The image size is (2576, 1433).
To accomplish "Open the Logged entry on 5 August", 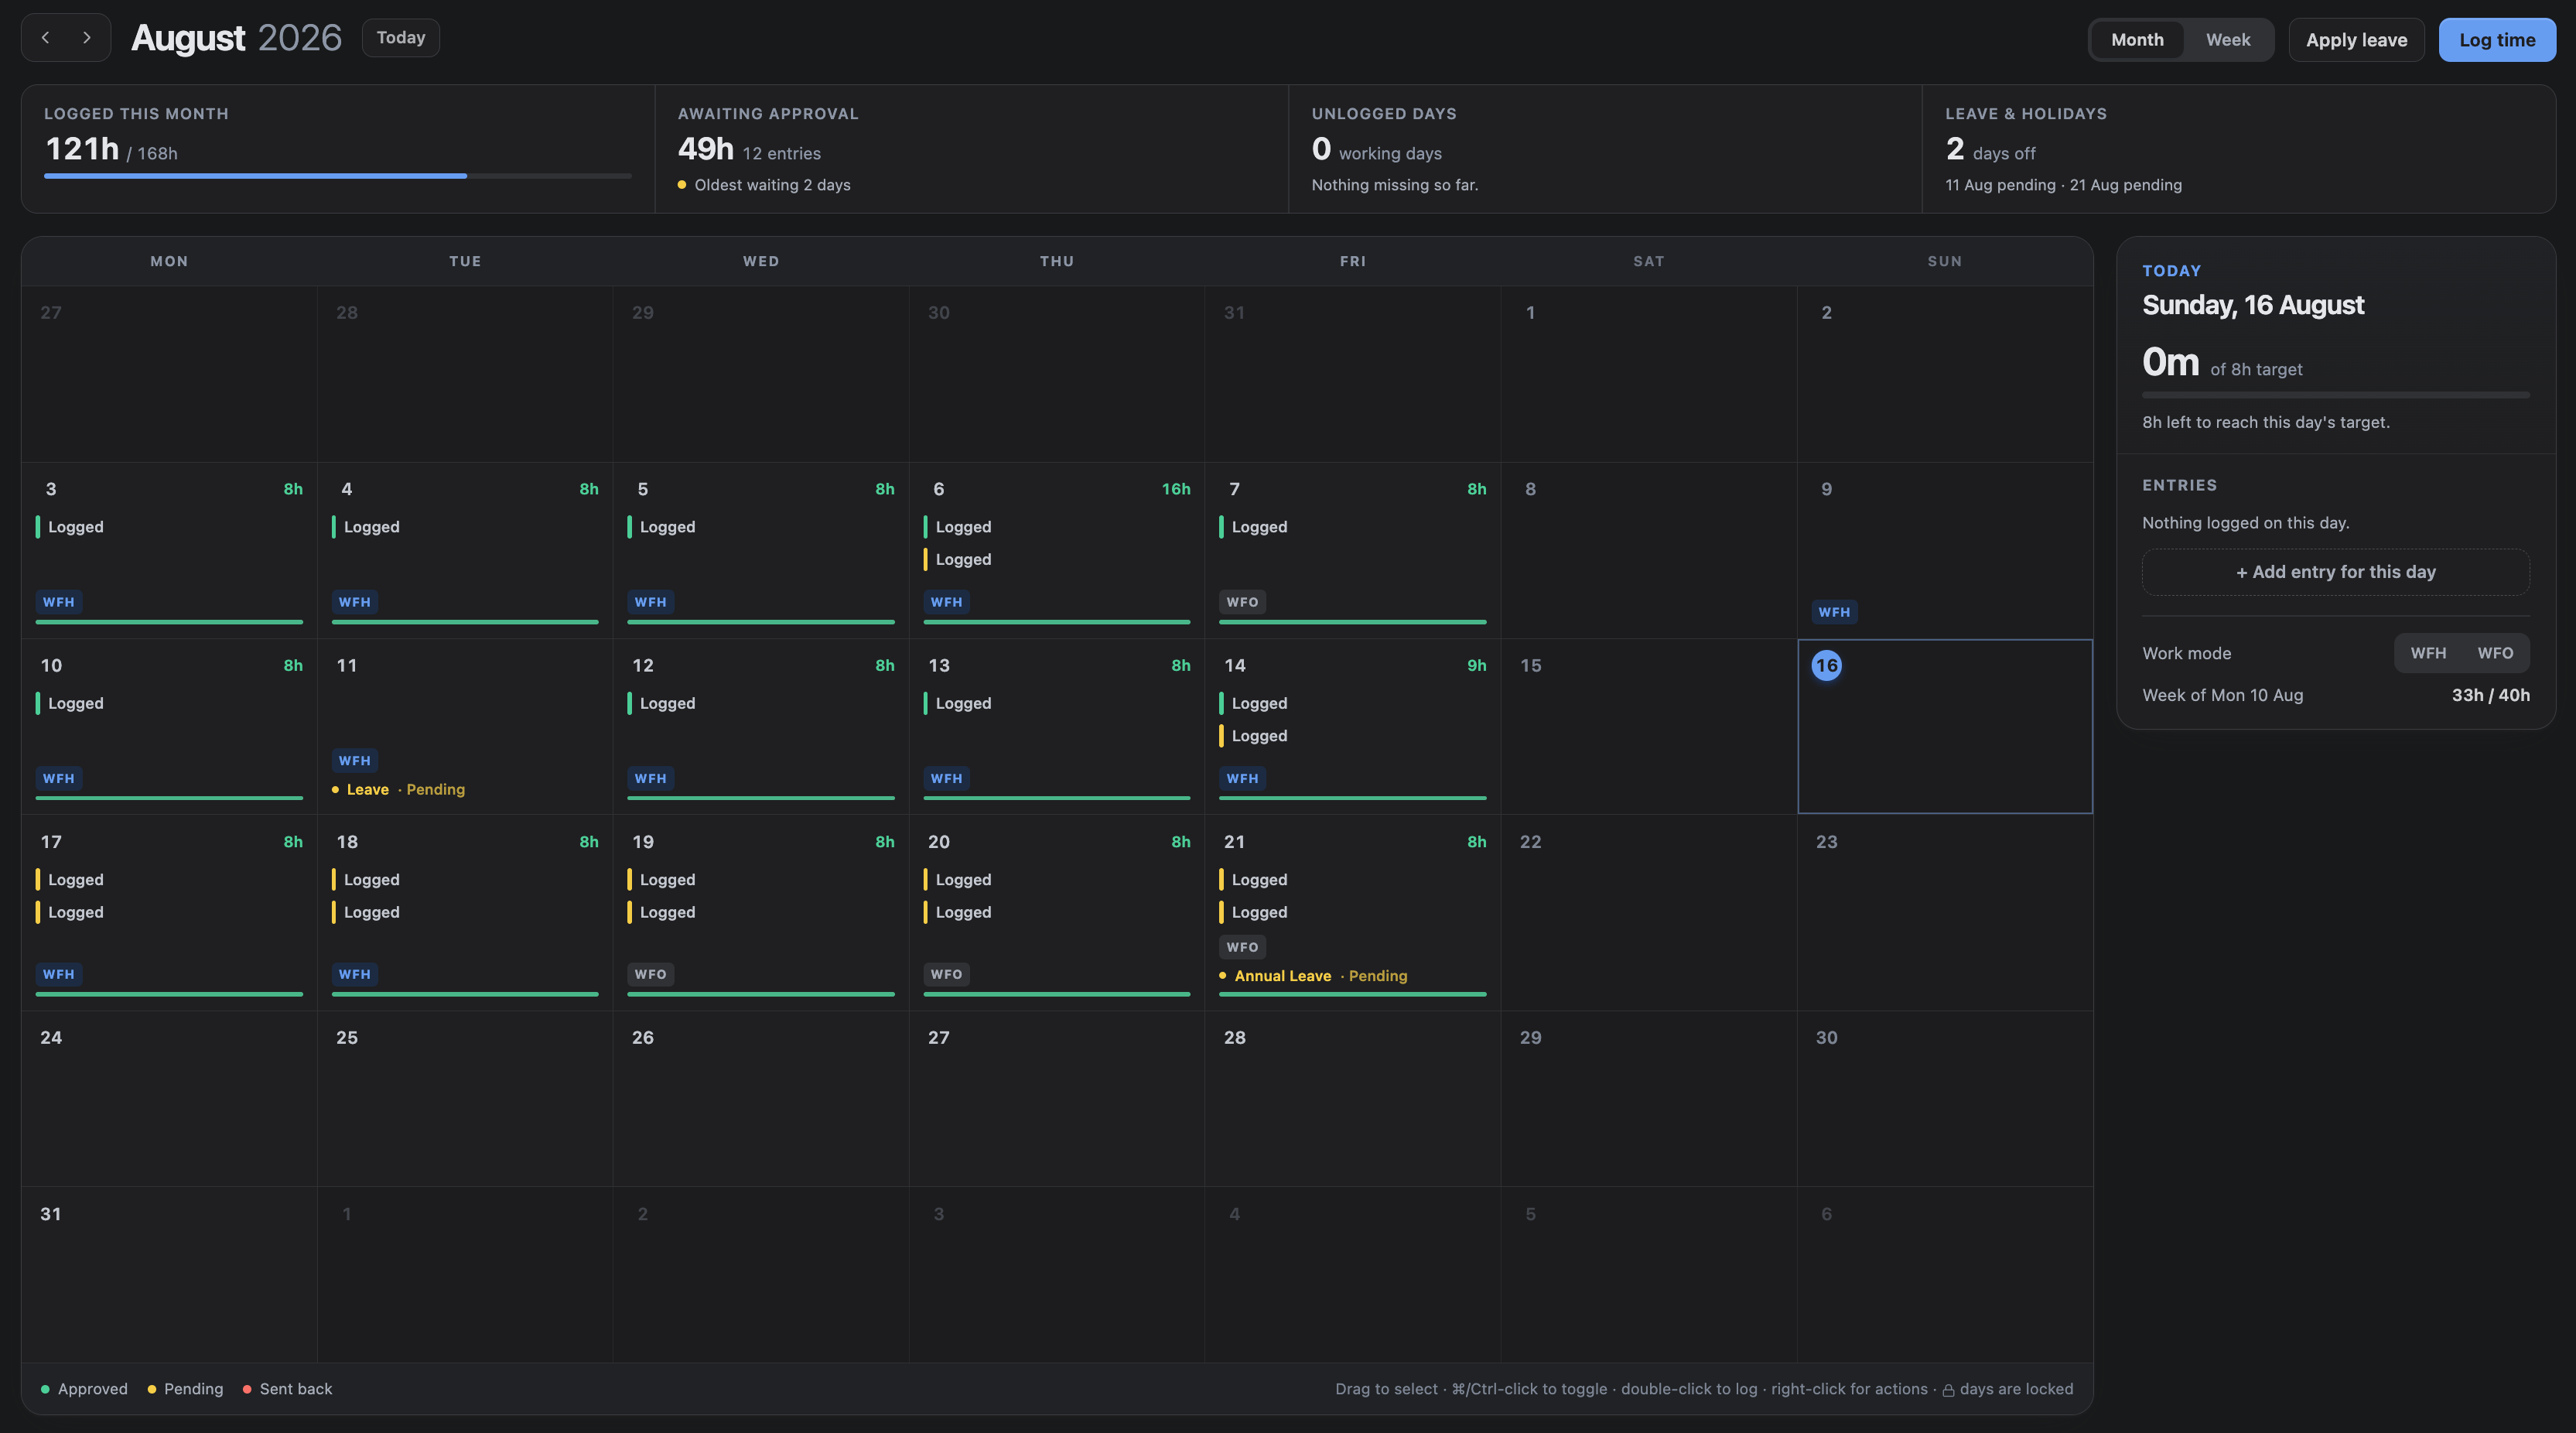I will [x=761, y=527].
